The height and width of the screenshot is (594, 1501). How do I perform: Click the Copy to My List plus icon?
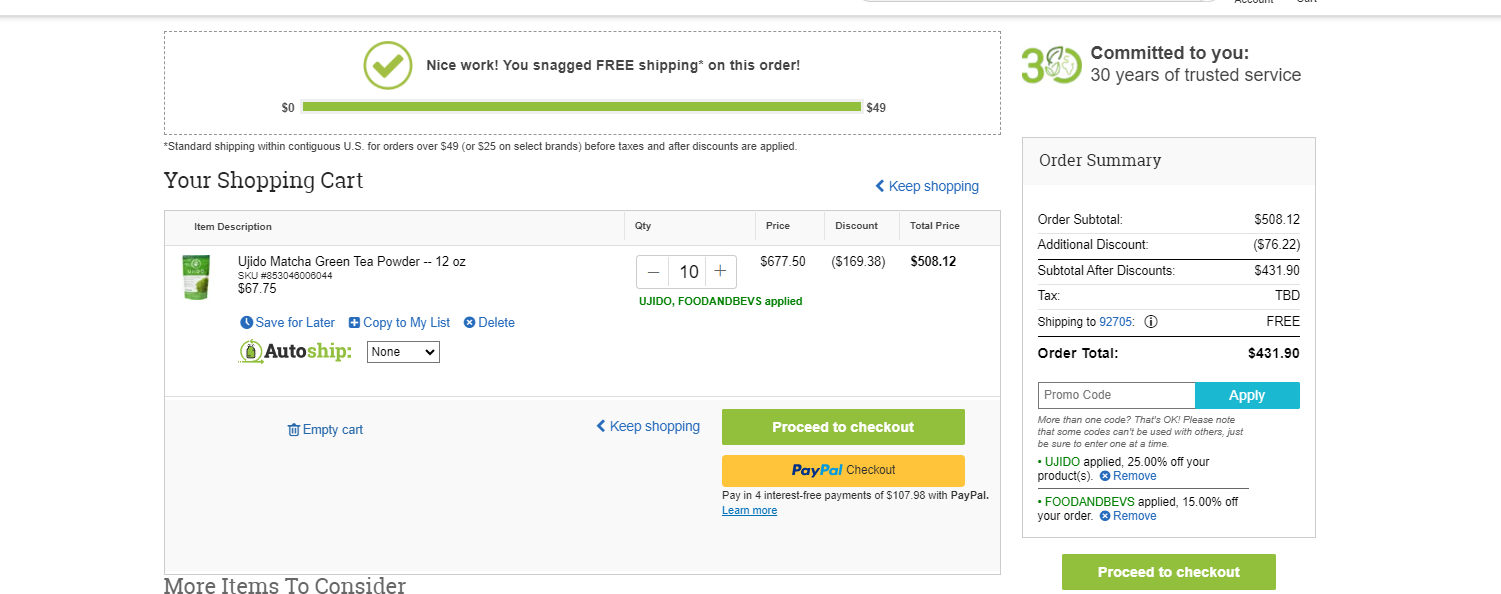(x=354, y=323)
